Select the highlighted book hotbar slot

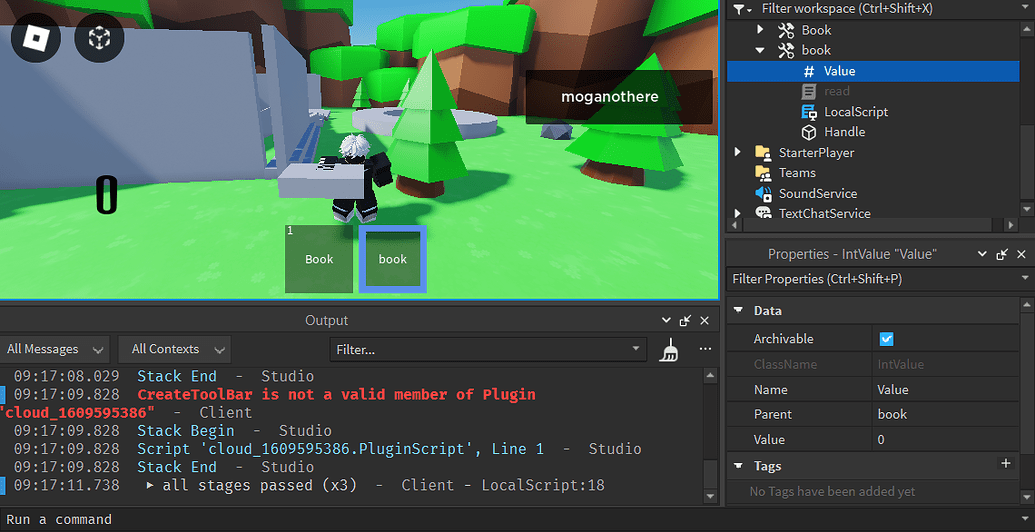click(393, 259)
